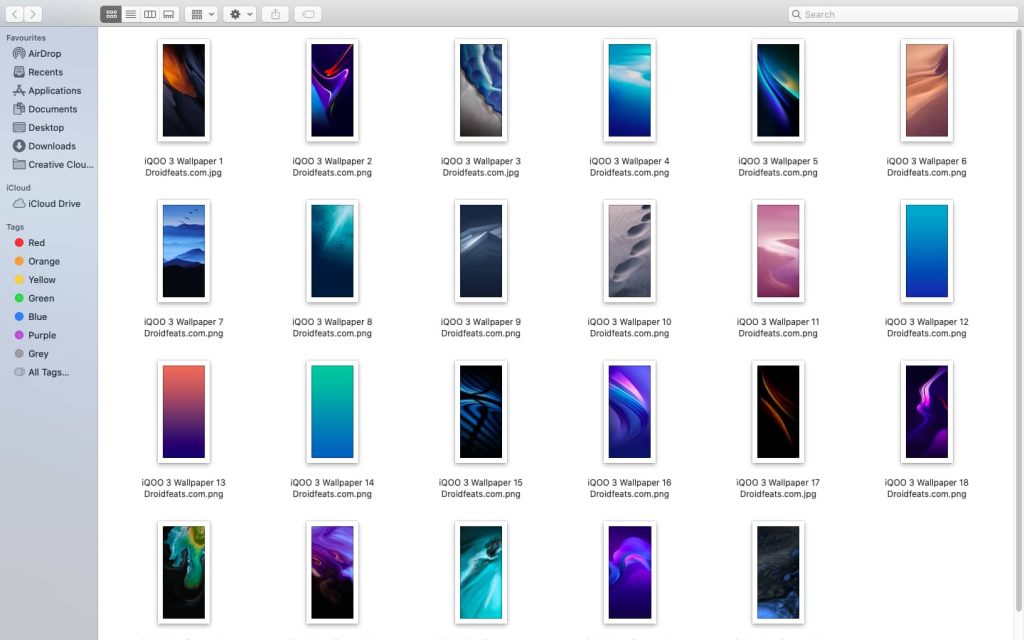The image size is (1024, 640).
Task: Open the gear Action menu
Action: coord(240,14)
